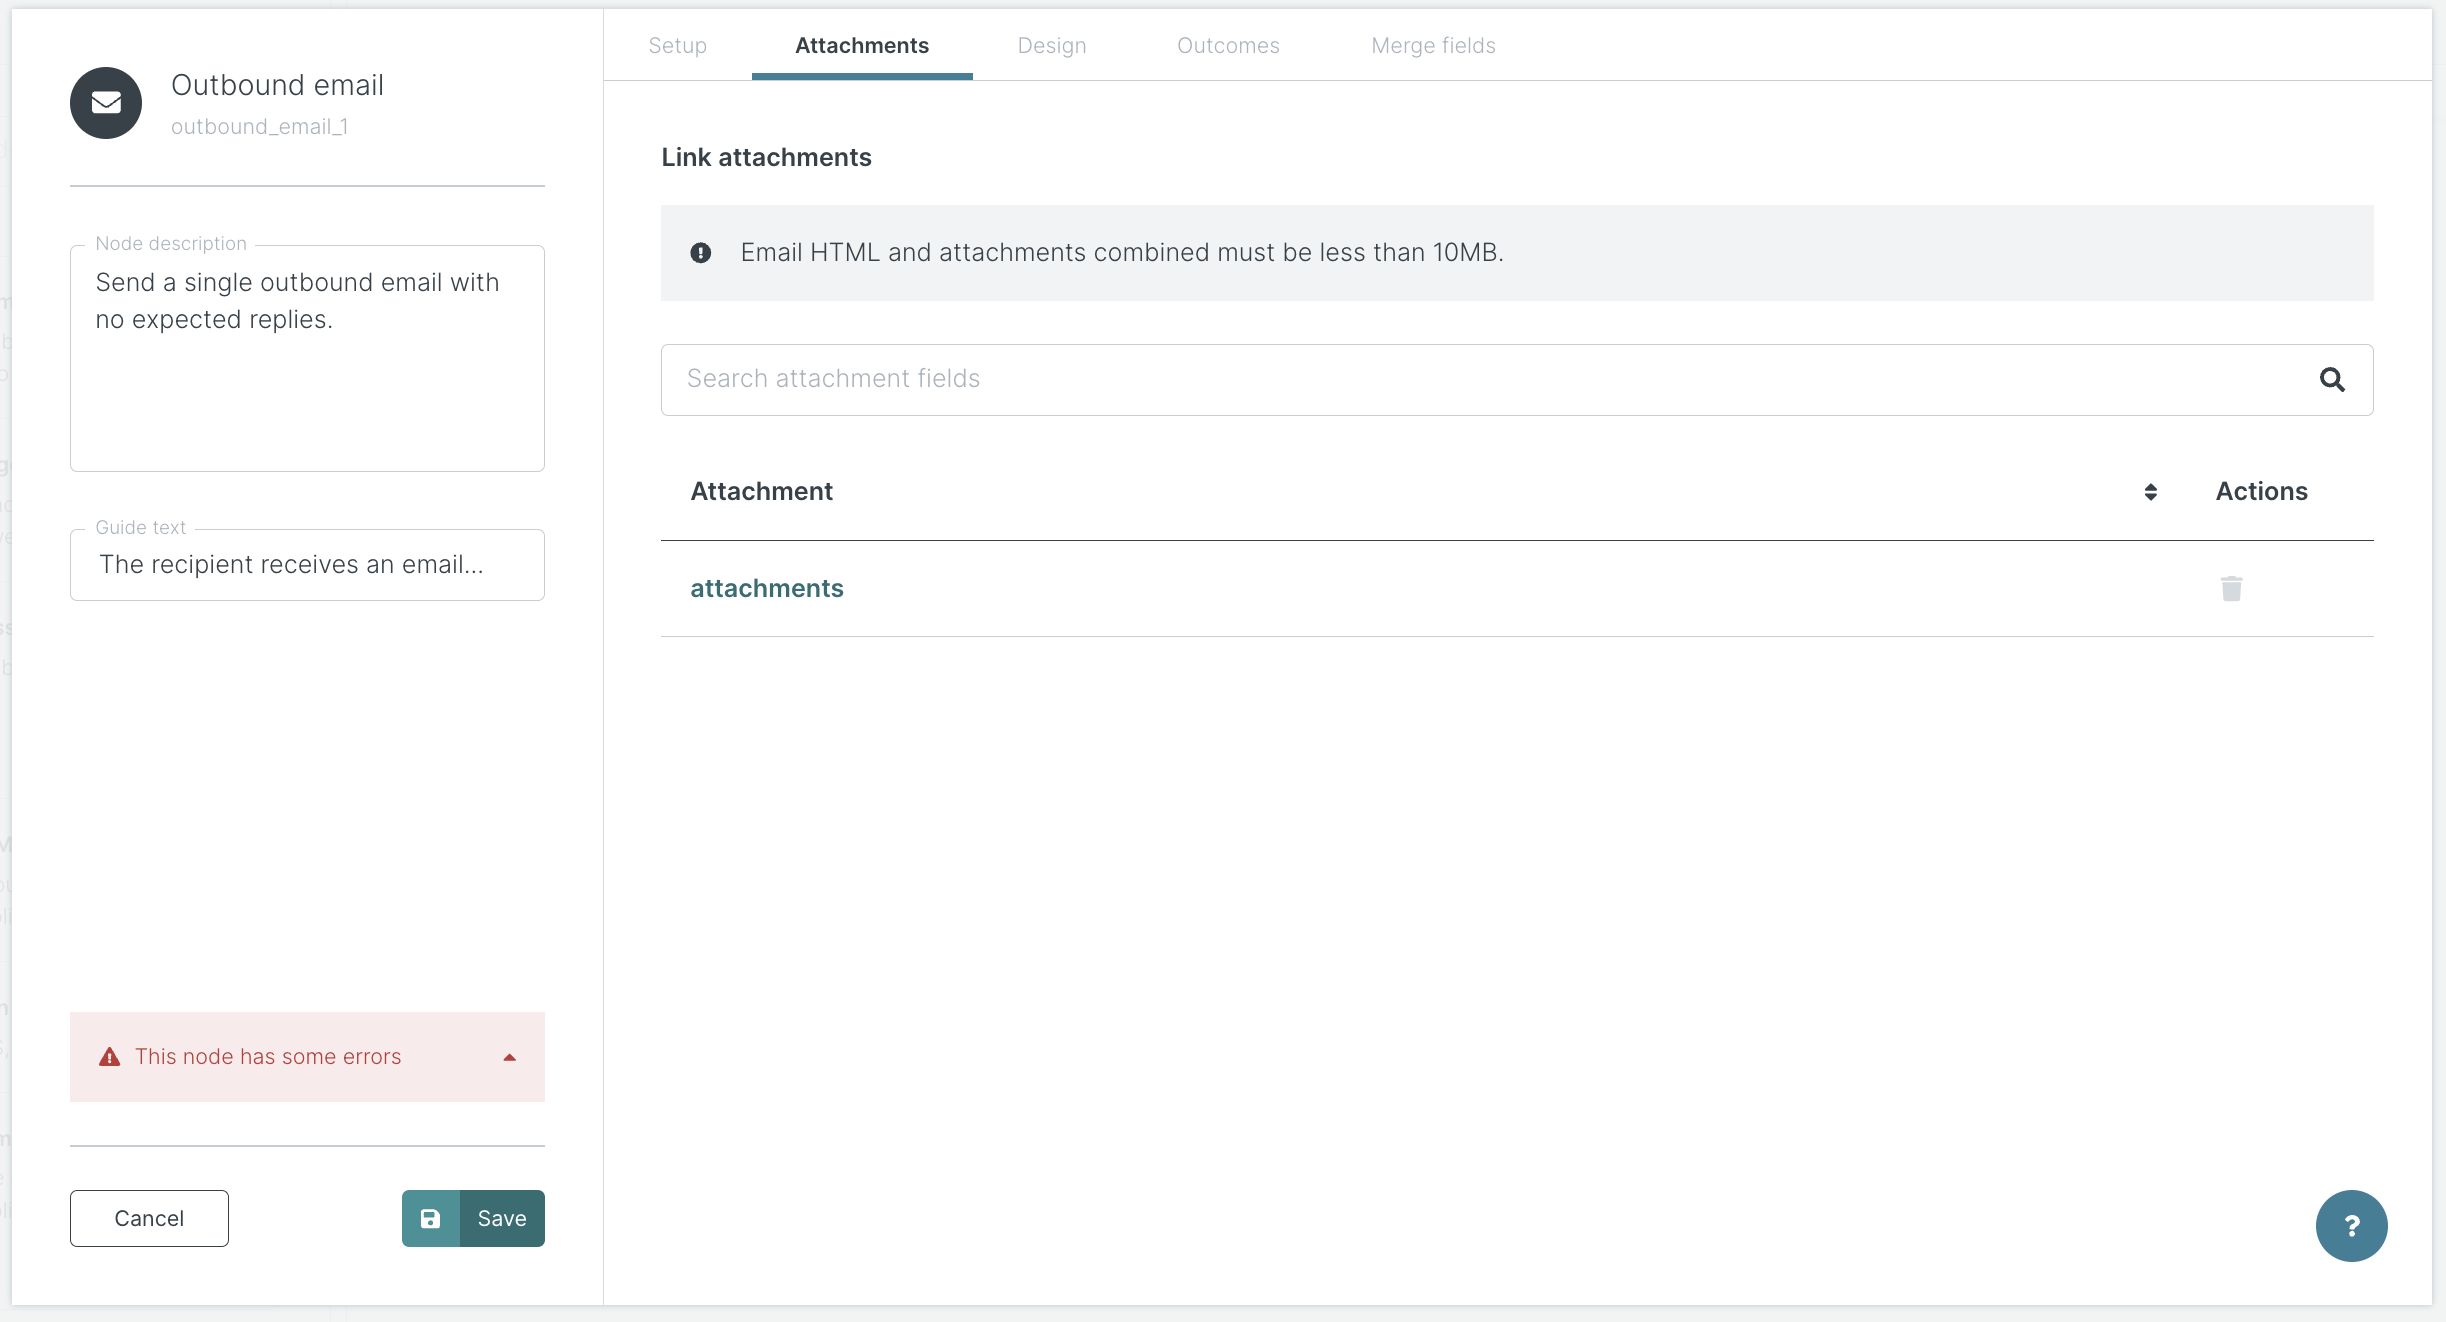Screen dimensions: 2446x1322
Task: Click the search magnifier icon
Action: click(2332, 379)
